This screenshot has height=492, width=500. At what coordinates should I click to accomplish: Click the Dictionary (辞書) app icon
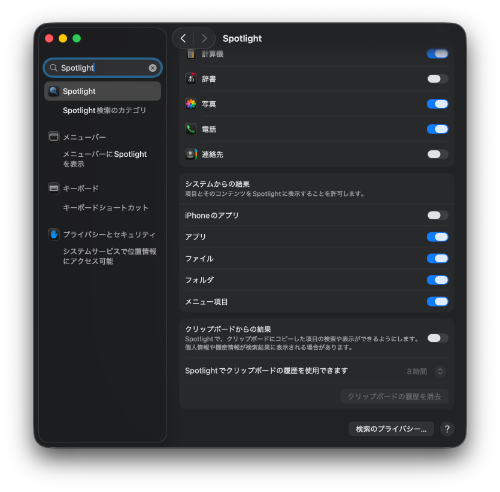[191, 79]
